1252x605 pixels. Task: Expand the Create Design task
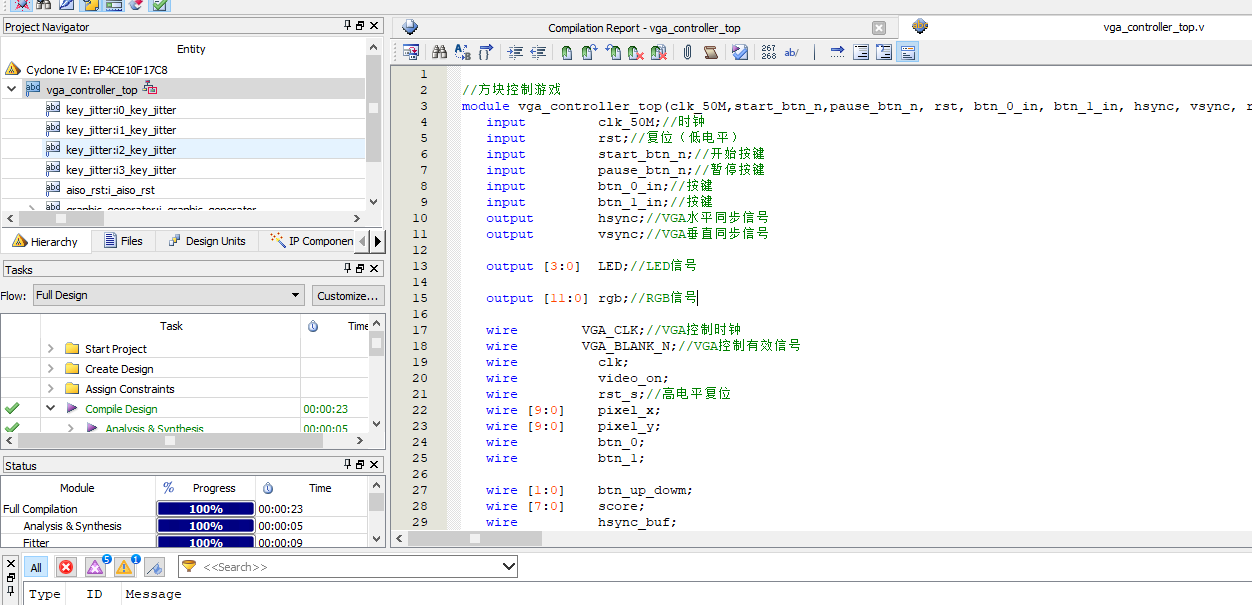(51, 368)
